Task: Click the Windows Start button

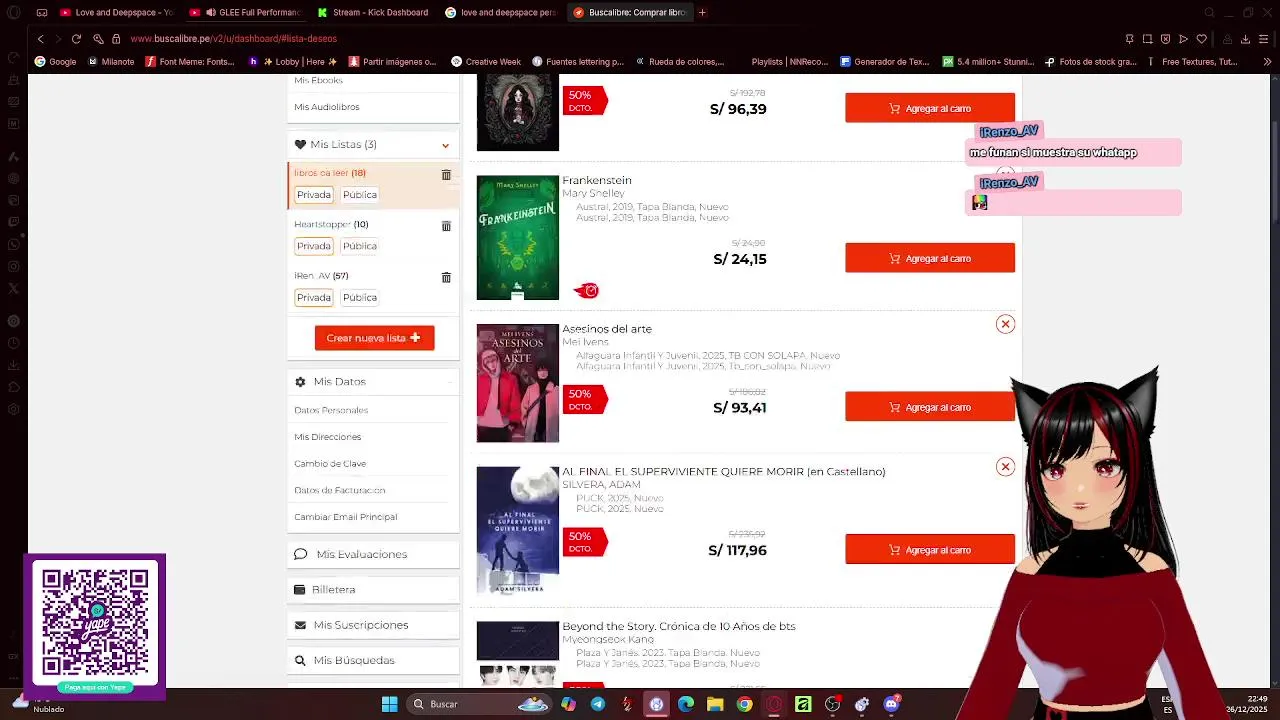Action: [x=389, y=704]
